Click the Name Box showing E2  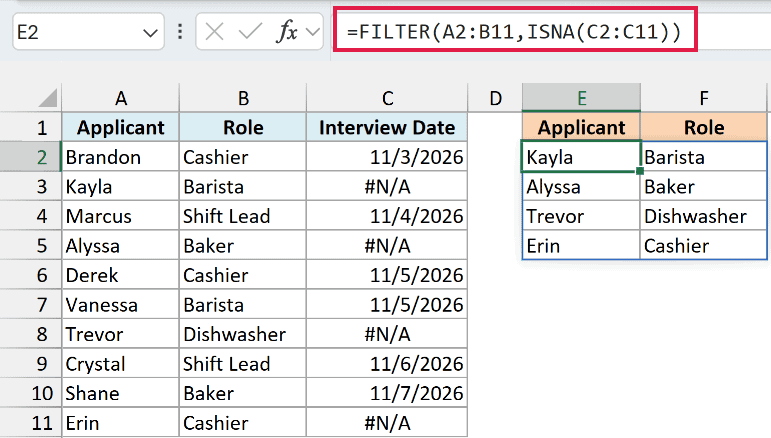[89, 32]
